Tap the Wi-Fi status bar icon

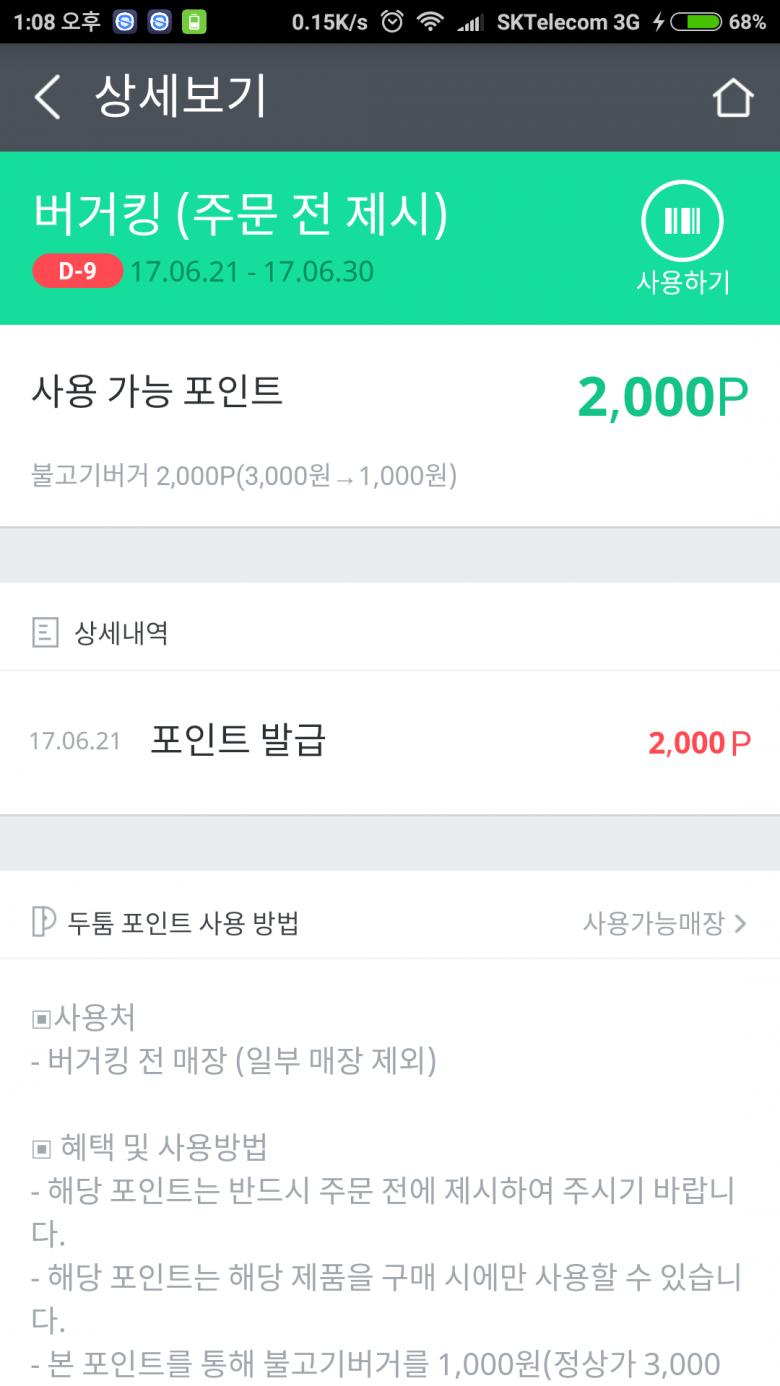(430, 21)
